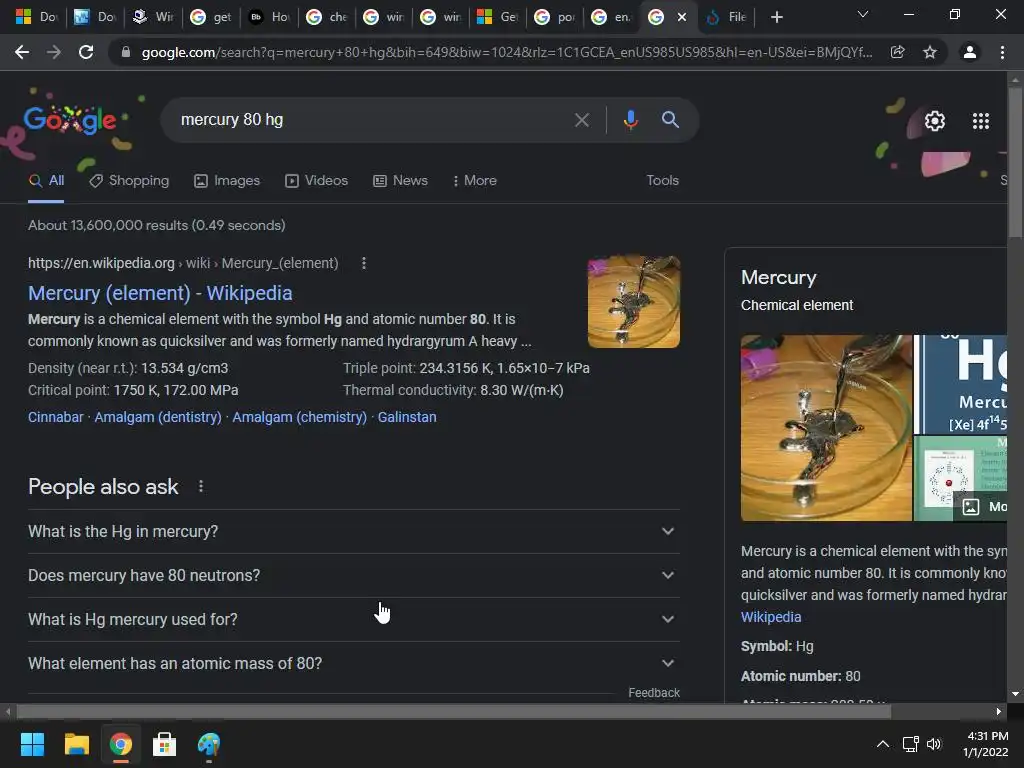
Task: Click the scroll-right arrow on horizontal scrollbar
Action: pos(999,711)
